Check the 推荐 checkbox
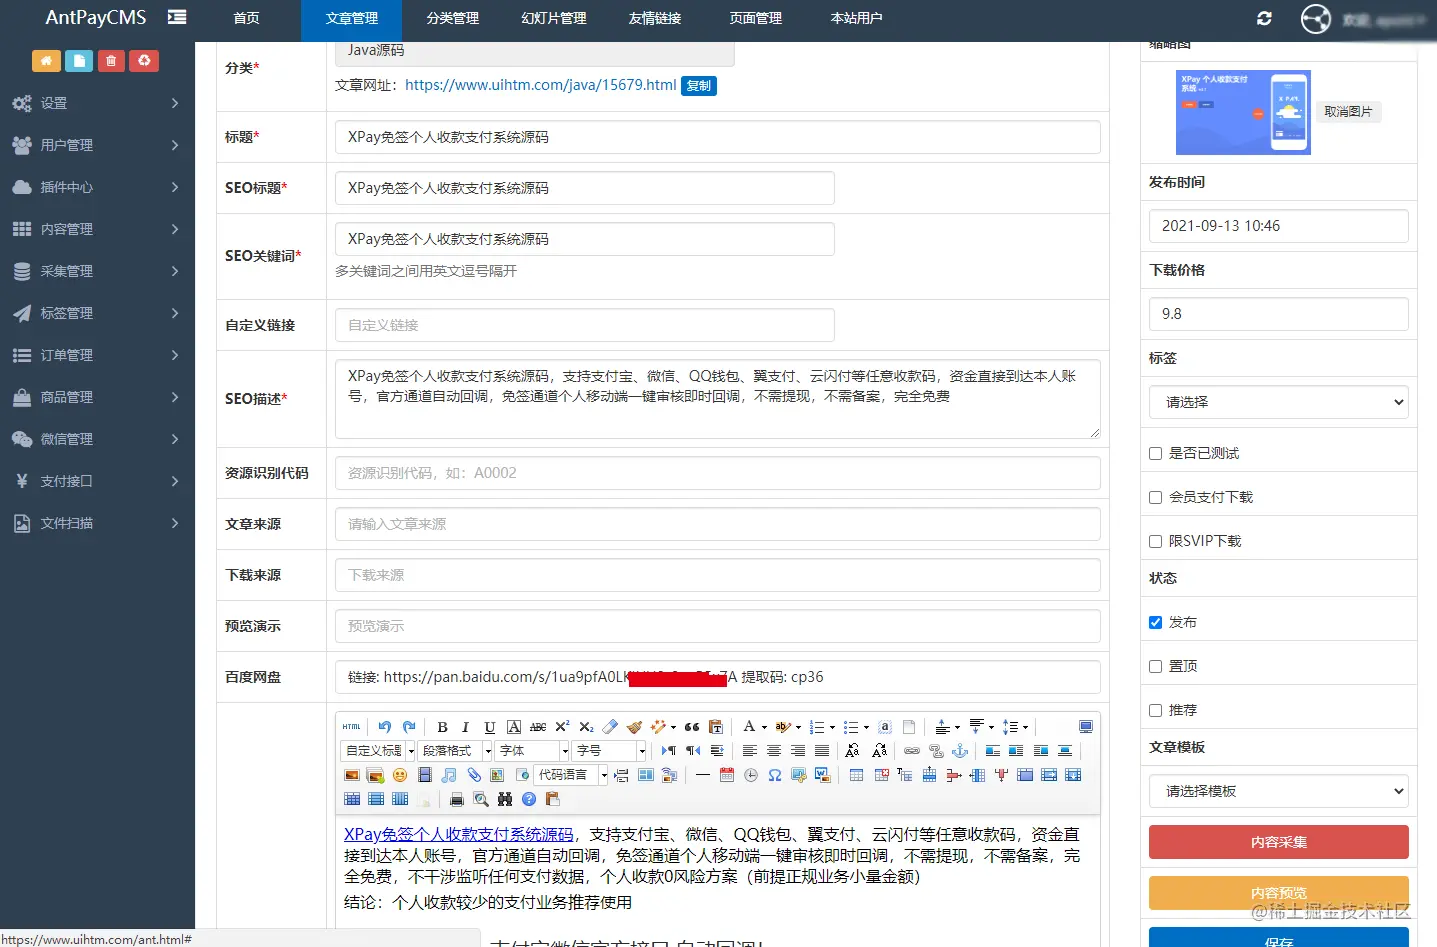This screenshot has width=1437, height=947. 1156,710
